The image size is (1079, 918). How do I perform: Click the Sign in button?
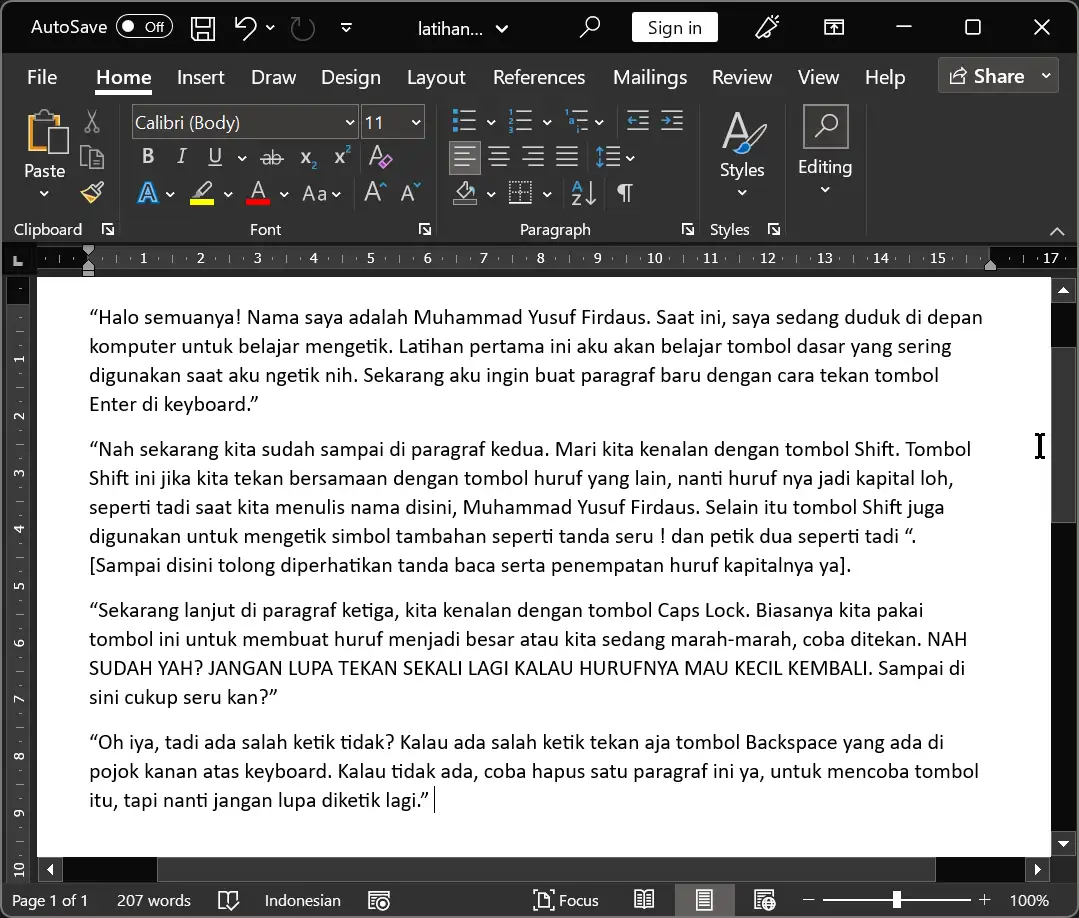[x=674, y=27]
